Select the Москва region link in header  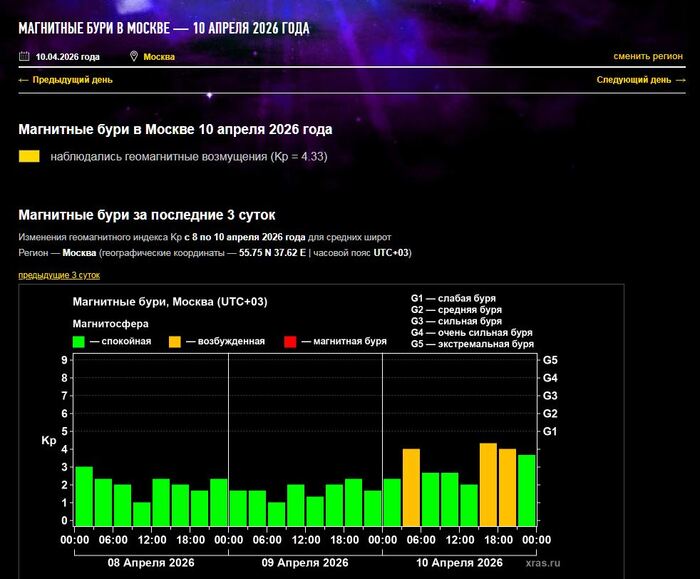click(159, 57)
